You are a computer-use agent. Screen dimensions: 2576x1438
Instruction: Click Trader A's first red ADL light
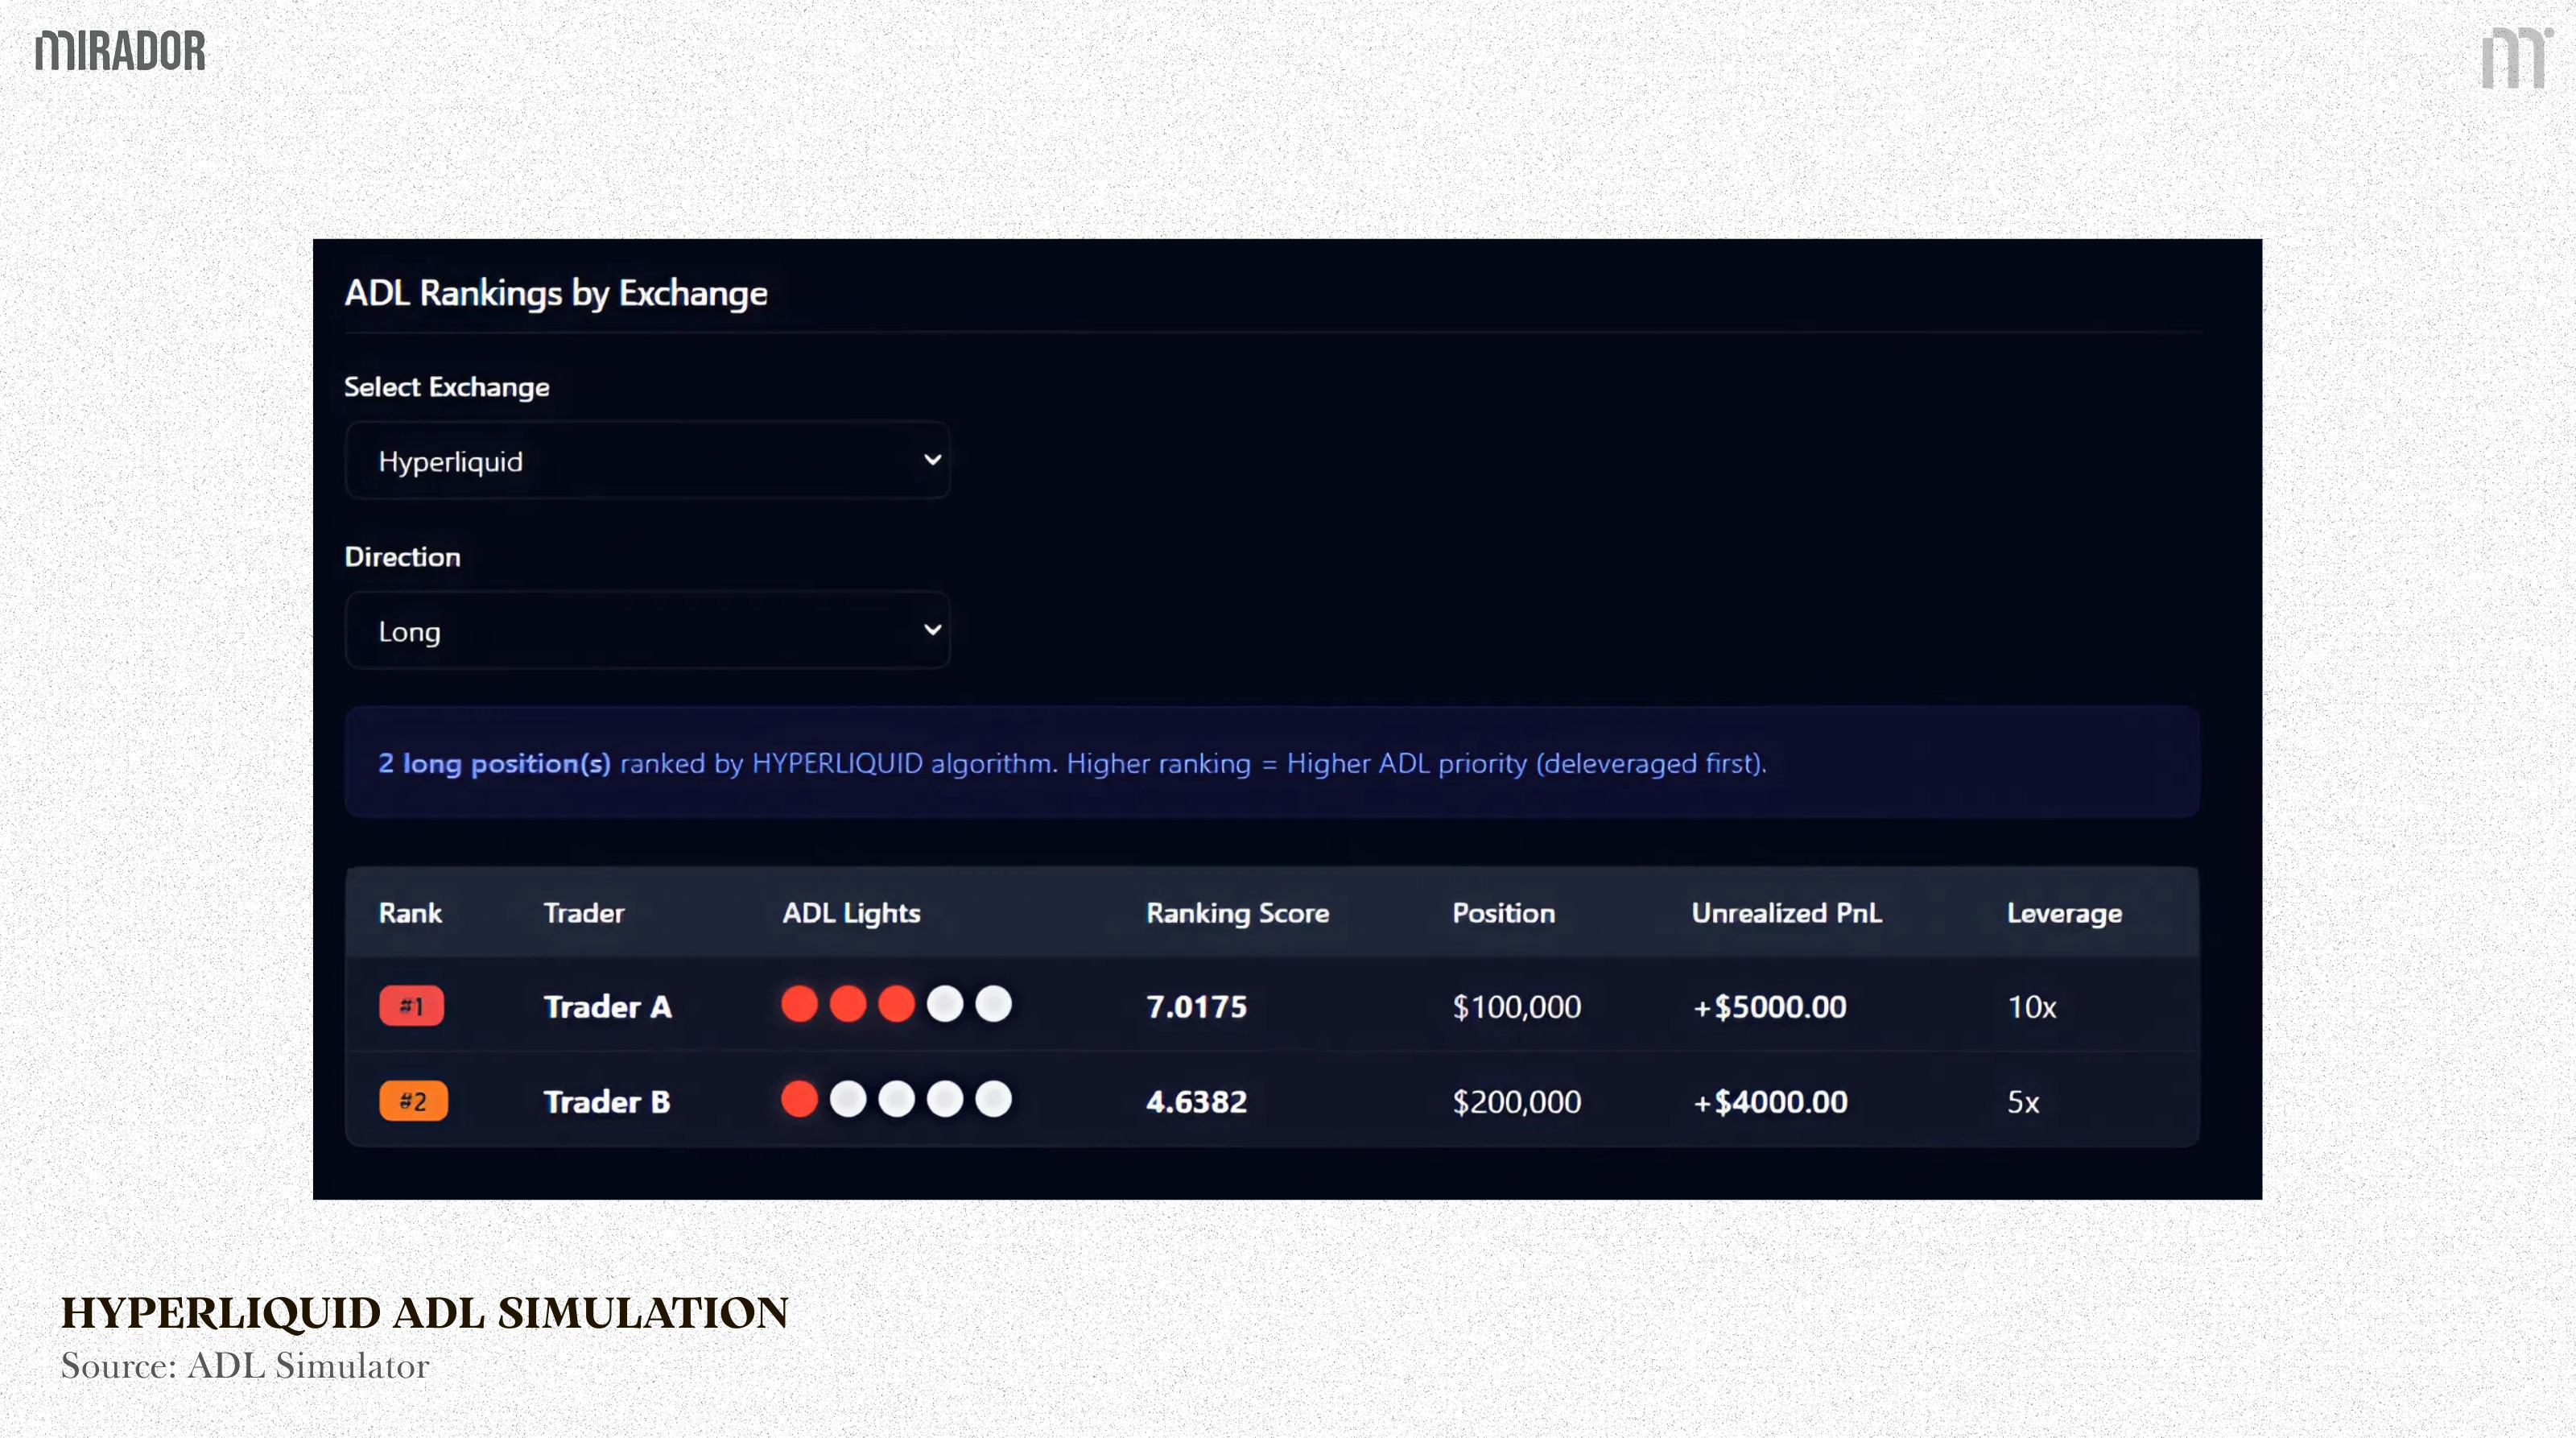tap(799, 1004)
